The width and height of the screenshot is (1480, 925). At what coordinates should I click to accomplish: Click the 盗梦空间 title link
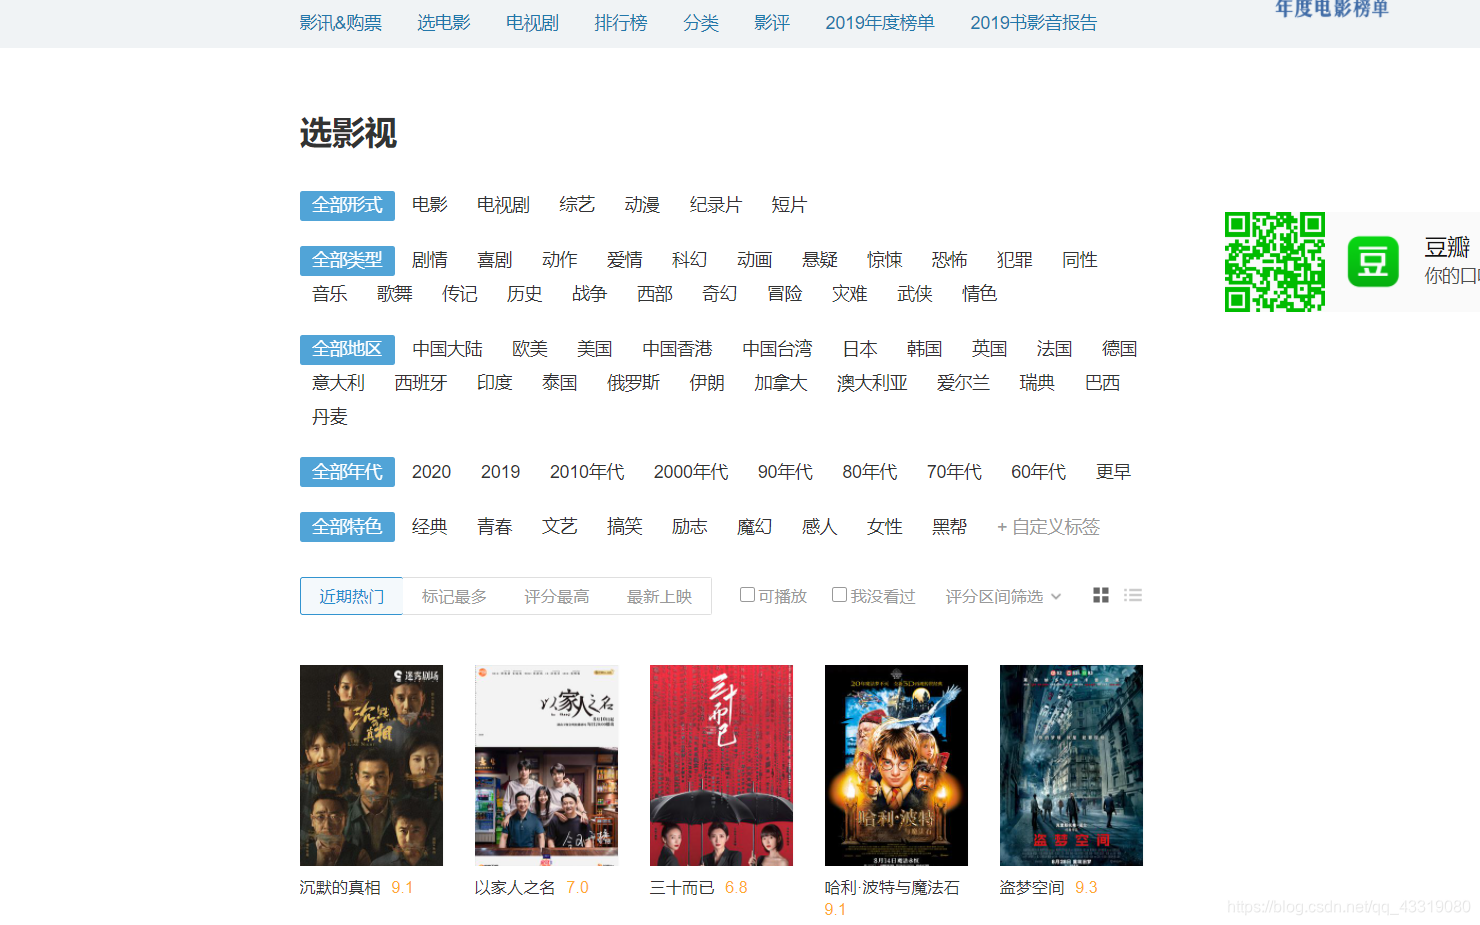click(x=1032, y=888)
